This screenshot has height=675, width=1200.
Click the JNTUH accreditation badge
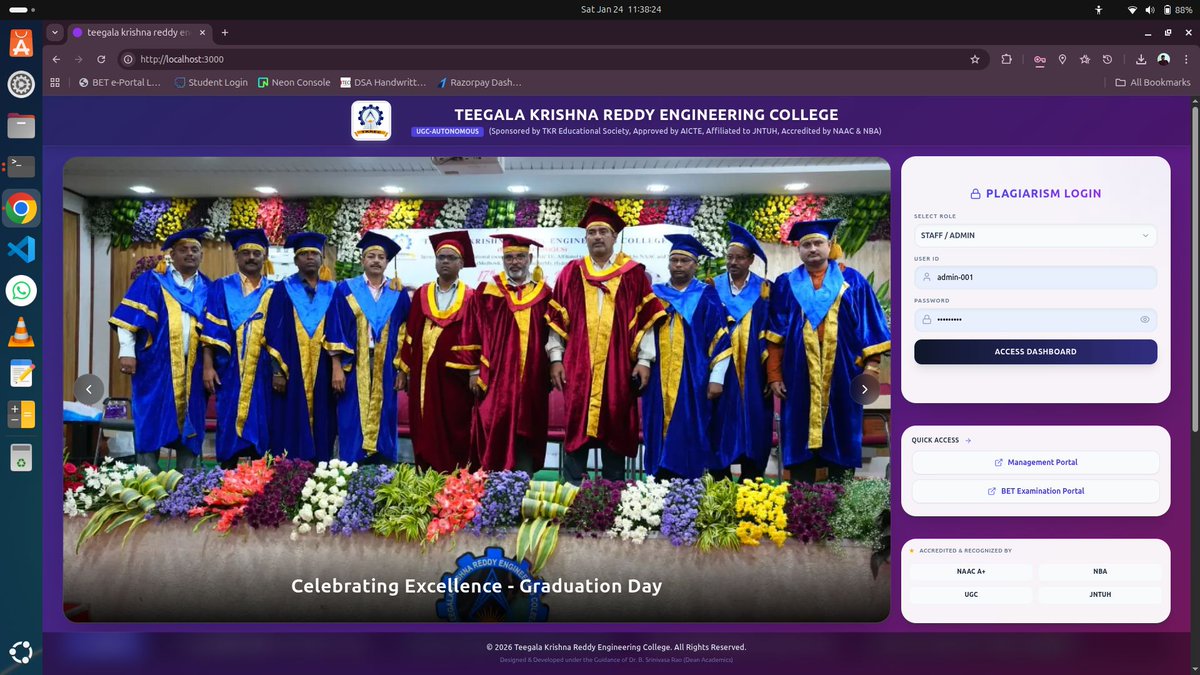coord(1100,594)
